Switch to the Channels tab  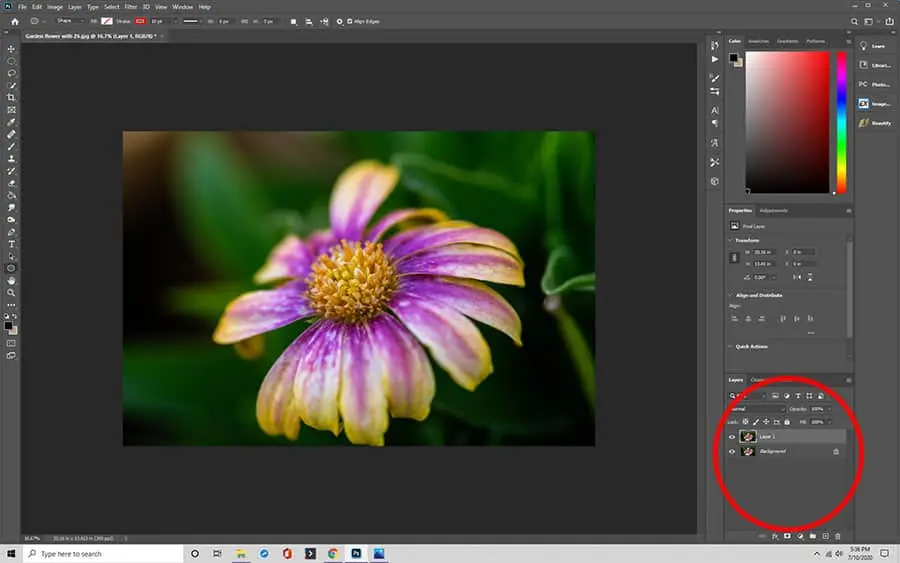(758, 380)
